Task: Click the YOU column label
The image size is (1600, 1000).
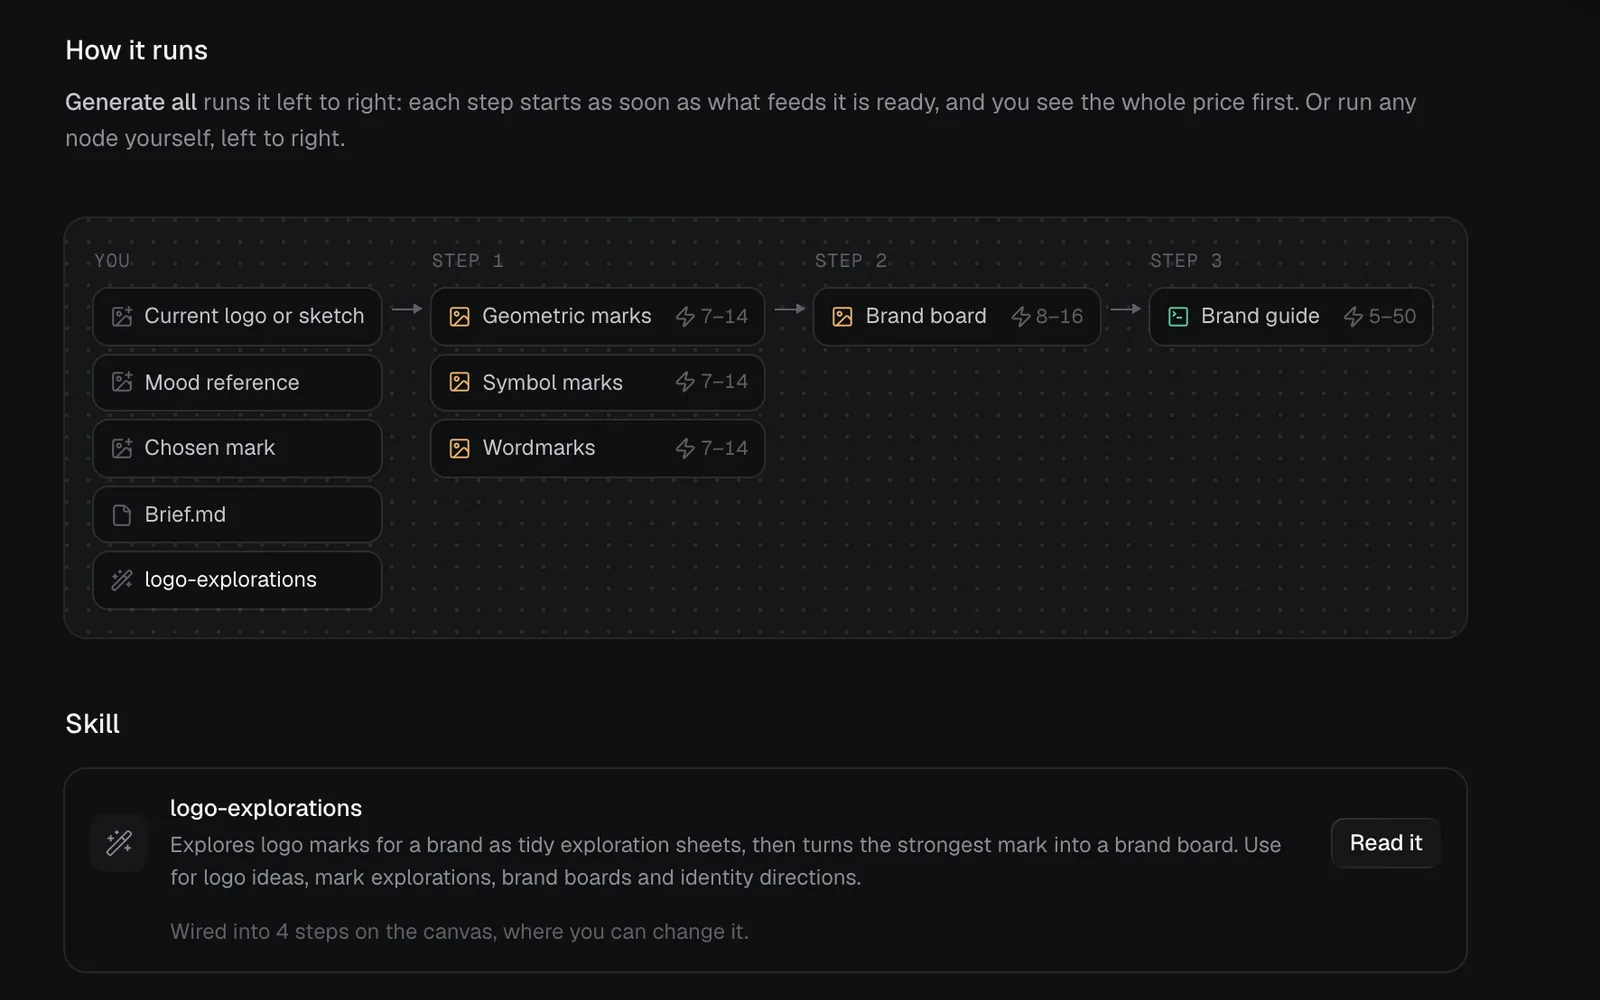Action: tap(112, 261)
